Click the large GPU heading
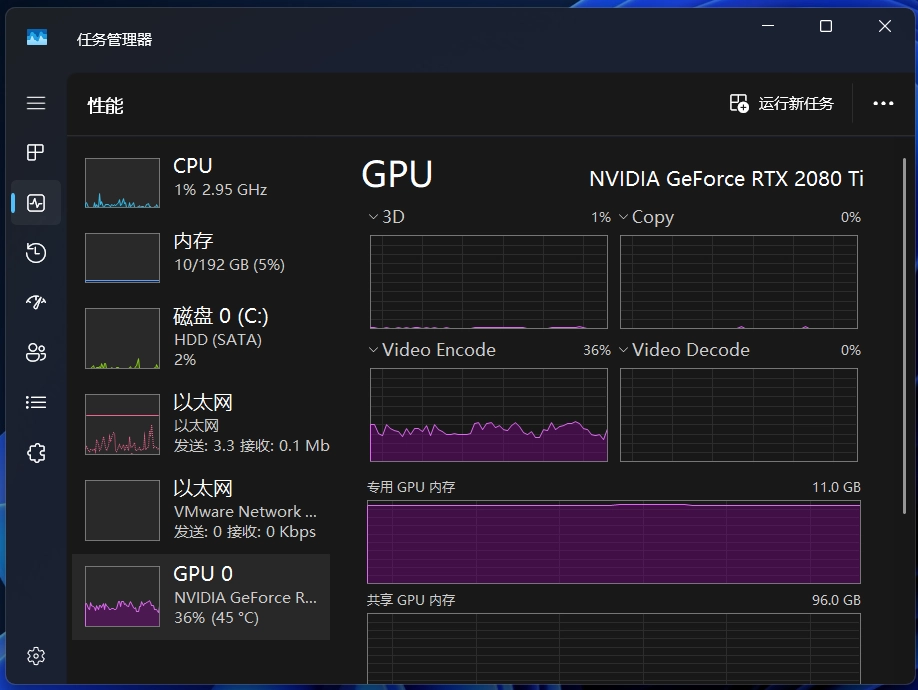Image resolution: width=918 pixels, height=690 pixels. pyautogui.click(x=397, y=174)
